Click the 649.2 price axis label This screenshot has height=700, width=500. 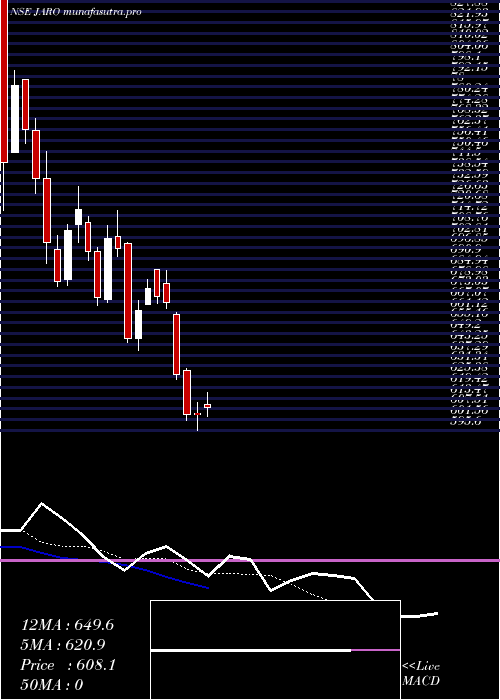467,325
